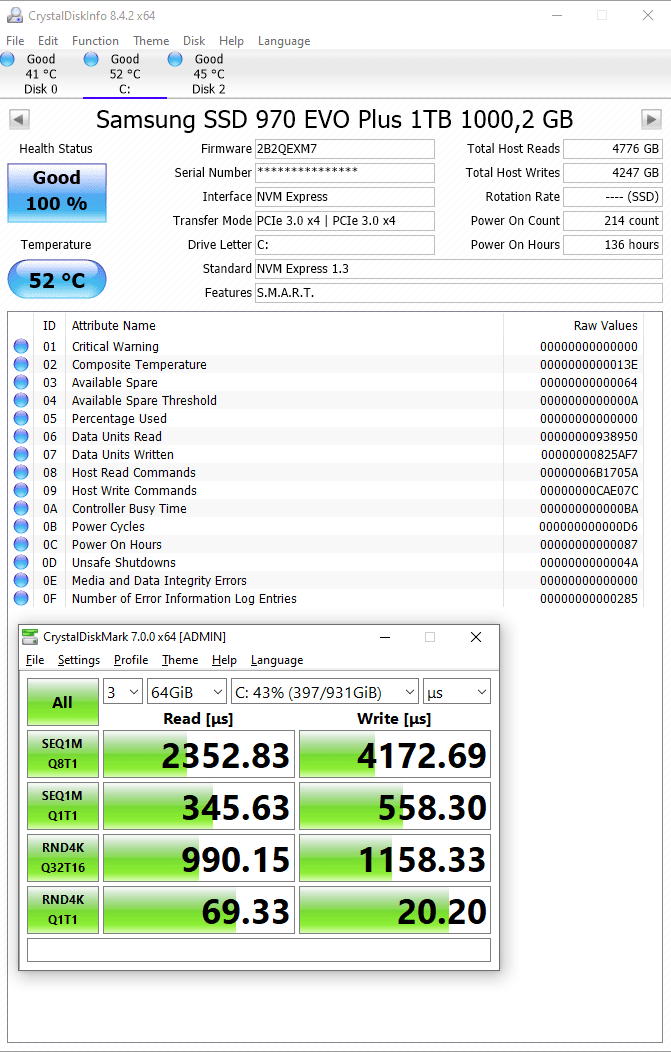Click status orb for Data Units Read row
671x1052 pixels.
(x=21, y=436)
